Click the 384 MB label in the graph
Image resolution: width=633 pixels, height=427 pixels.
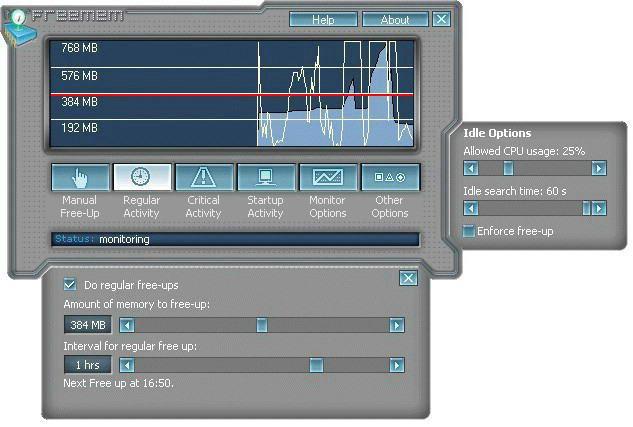[x=80, y=102]
